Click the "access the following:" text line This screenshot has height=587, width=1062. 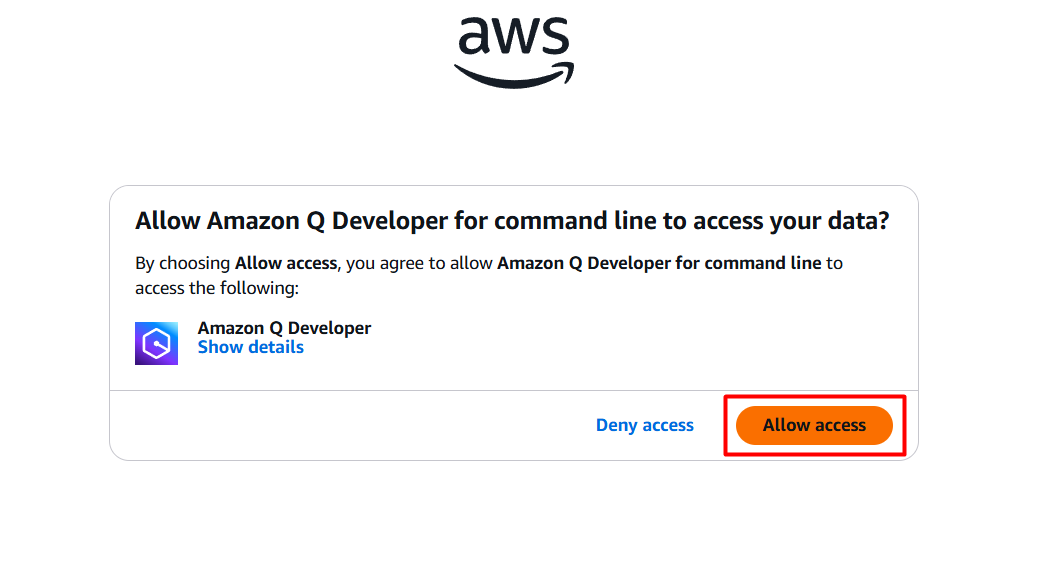(217, 288)
